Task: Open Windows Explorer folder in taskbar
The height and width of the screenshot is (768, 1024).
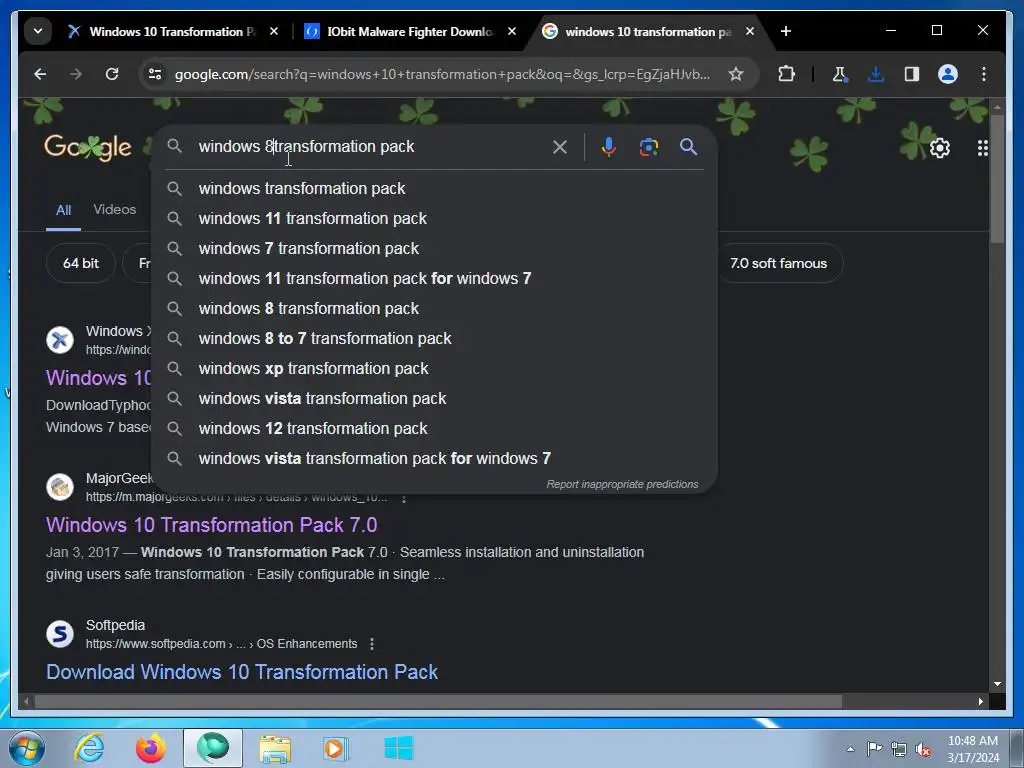Action: click(275, 748)
